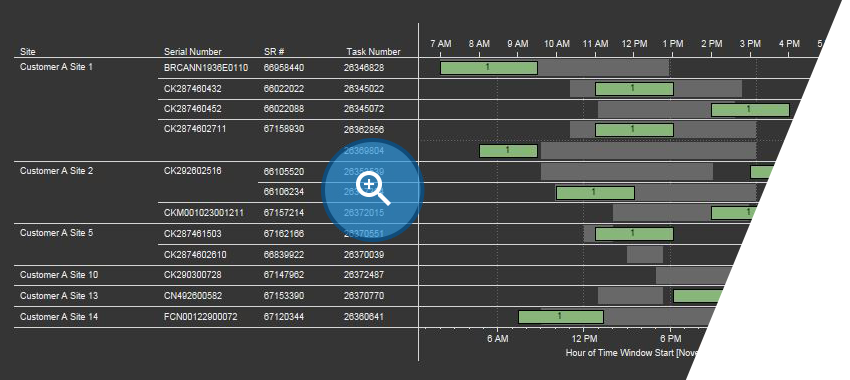Screen dimensions: 850x380
Task: Click SR number 66106234
Action: pos(284,192)
